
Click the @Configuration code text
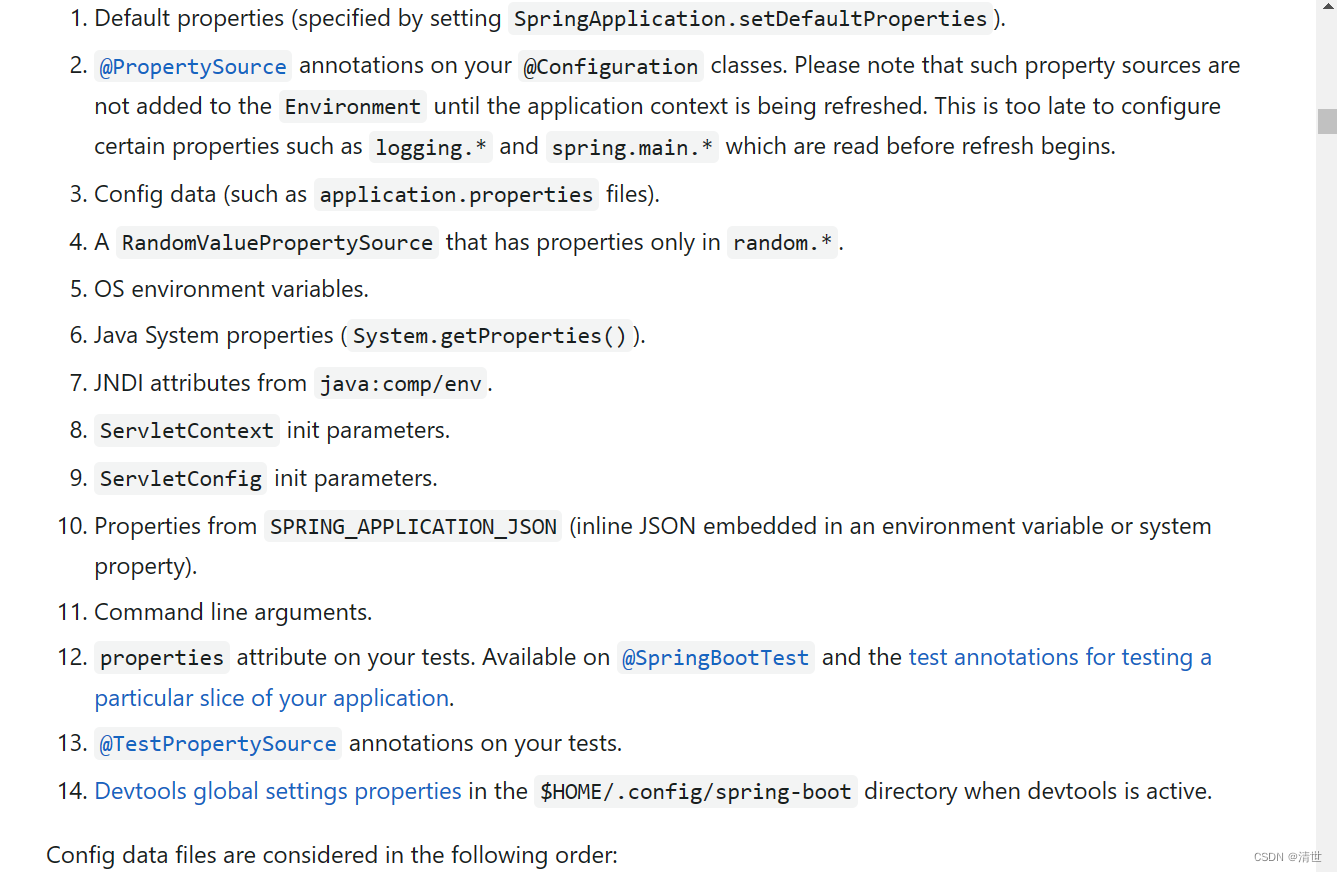click(x=611, y=67)
